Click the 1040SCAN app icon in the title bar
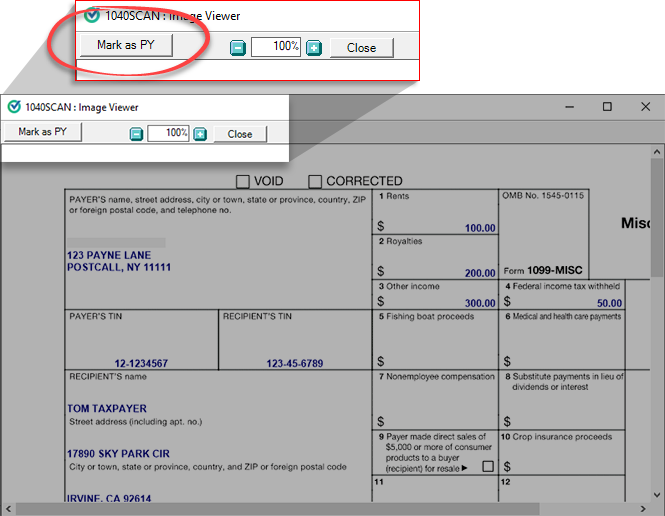The width and height of the screenshot is (665, 516). 14,107
